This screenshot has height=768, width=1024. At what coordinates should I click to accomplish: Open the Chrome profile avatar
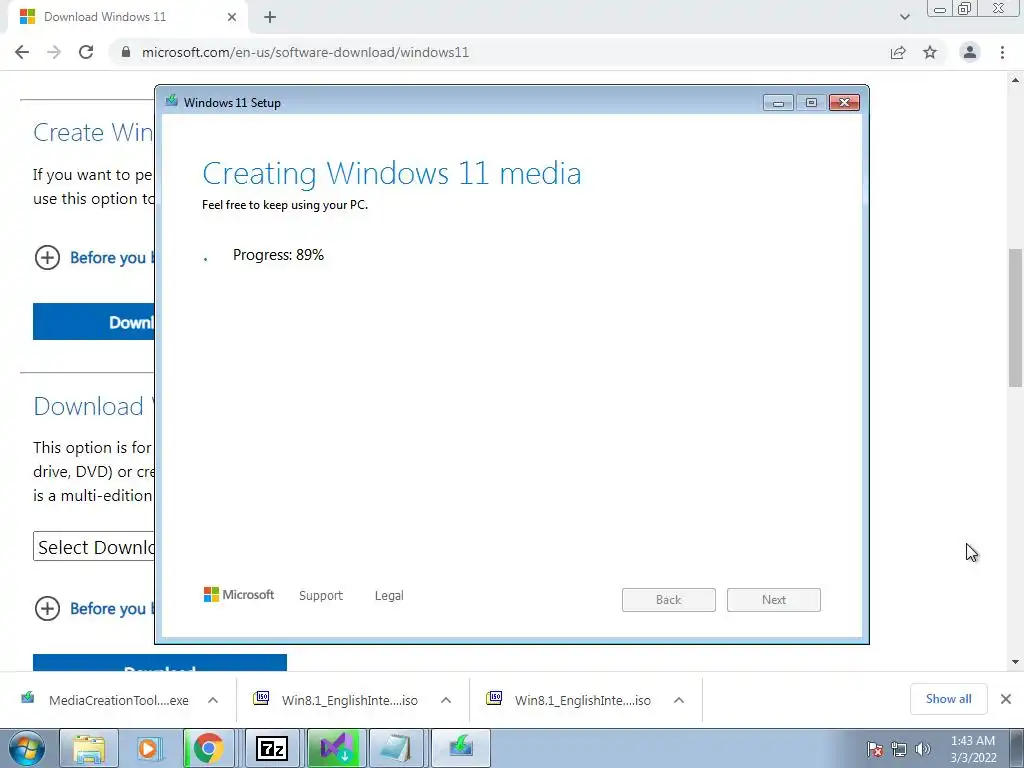[x=970, y=52]
